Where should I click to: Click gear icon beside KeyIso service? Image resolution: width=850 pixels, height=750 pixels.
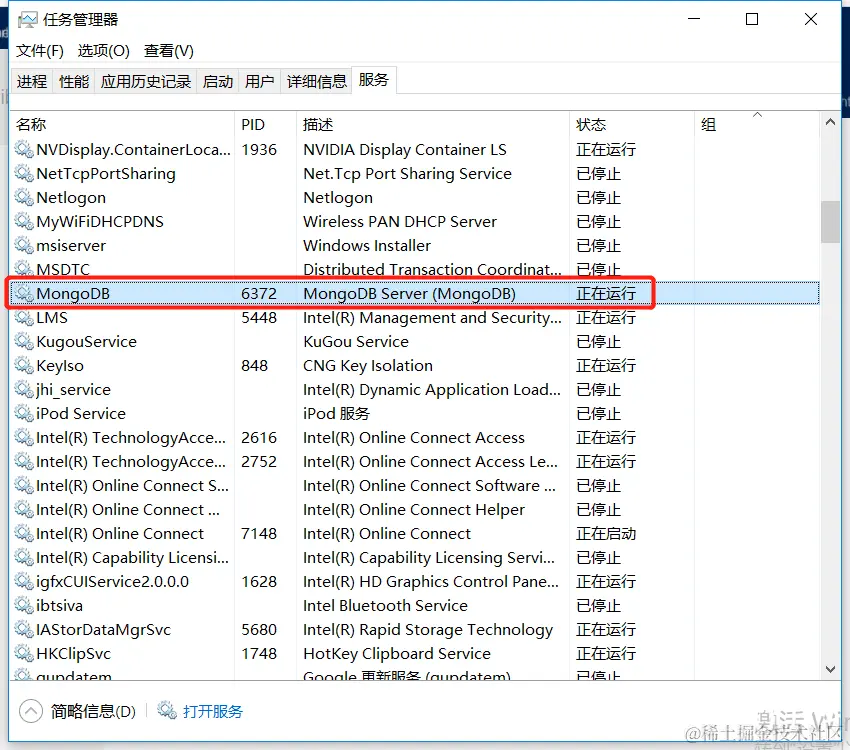[24, 365]
